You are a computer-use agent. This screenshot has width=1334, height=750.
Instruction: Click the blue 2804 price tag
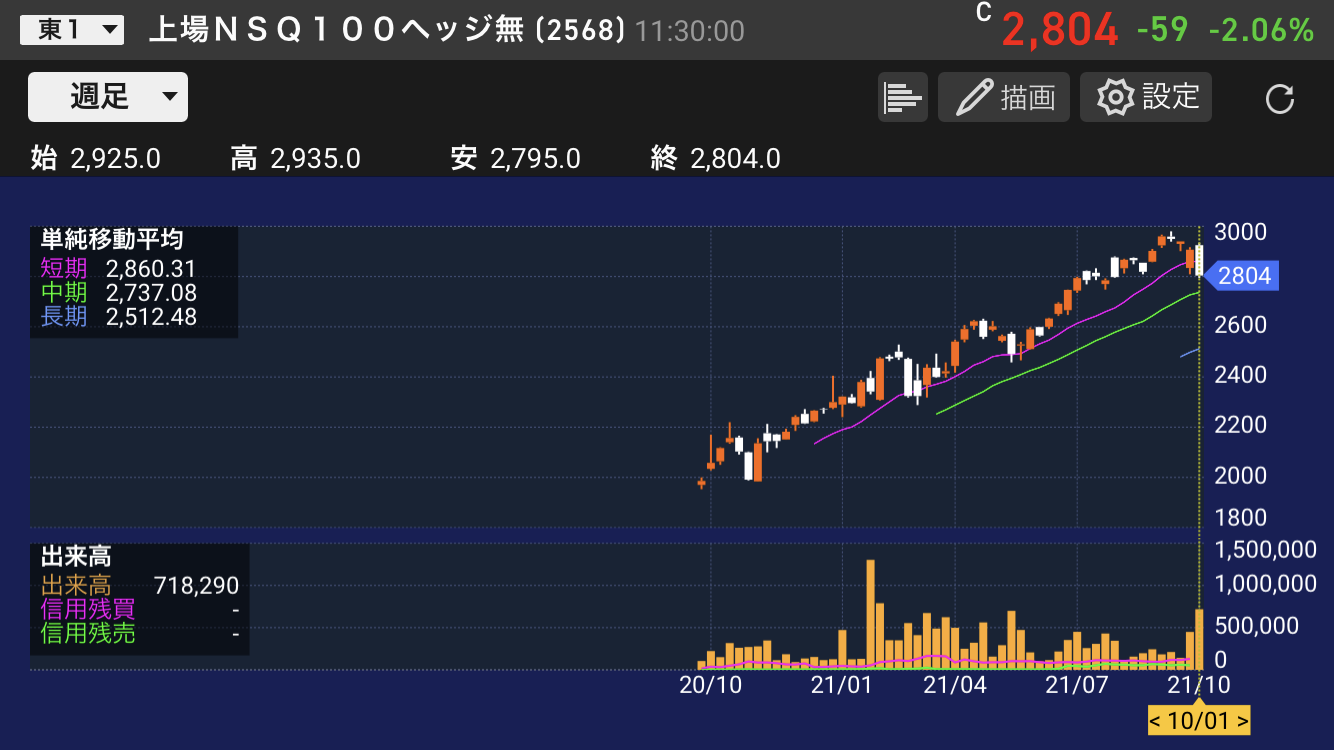pos(1242,276)
